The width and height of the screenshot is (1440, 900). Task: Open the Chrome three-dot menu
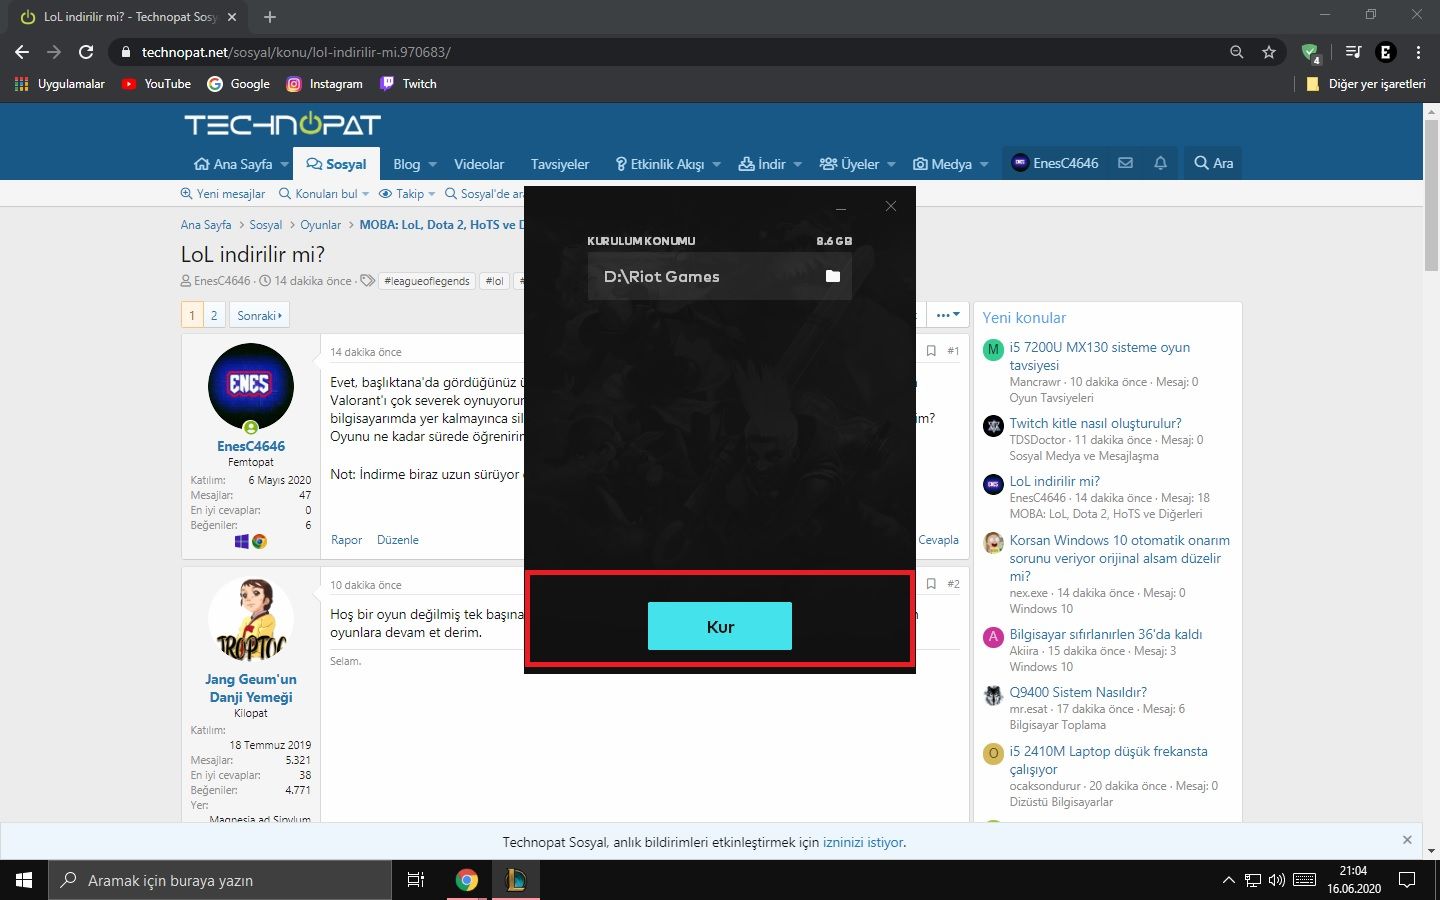click(x=1418, y=52)
